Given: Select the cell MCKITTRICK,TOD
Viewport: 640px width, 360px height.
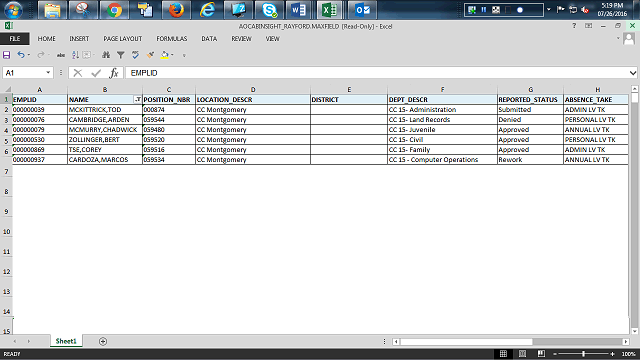Looking at the screenshot, I should tap(105, 110).
